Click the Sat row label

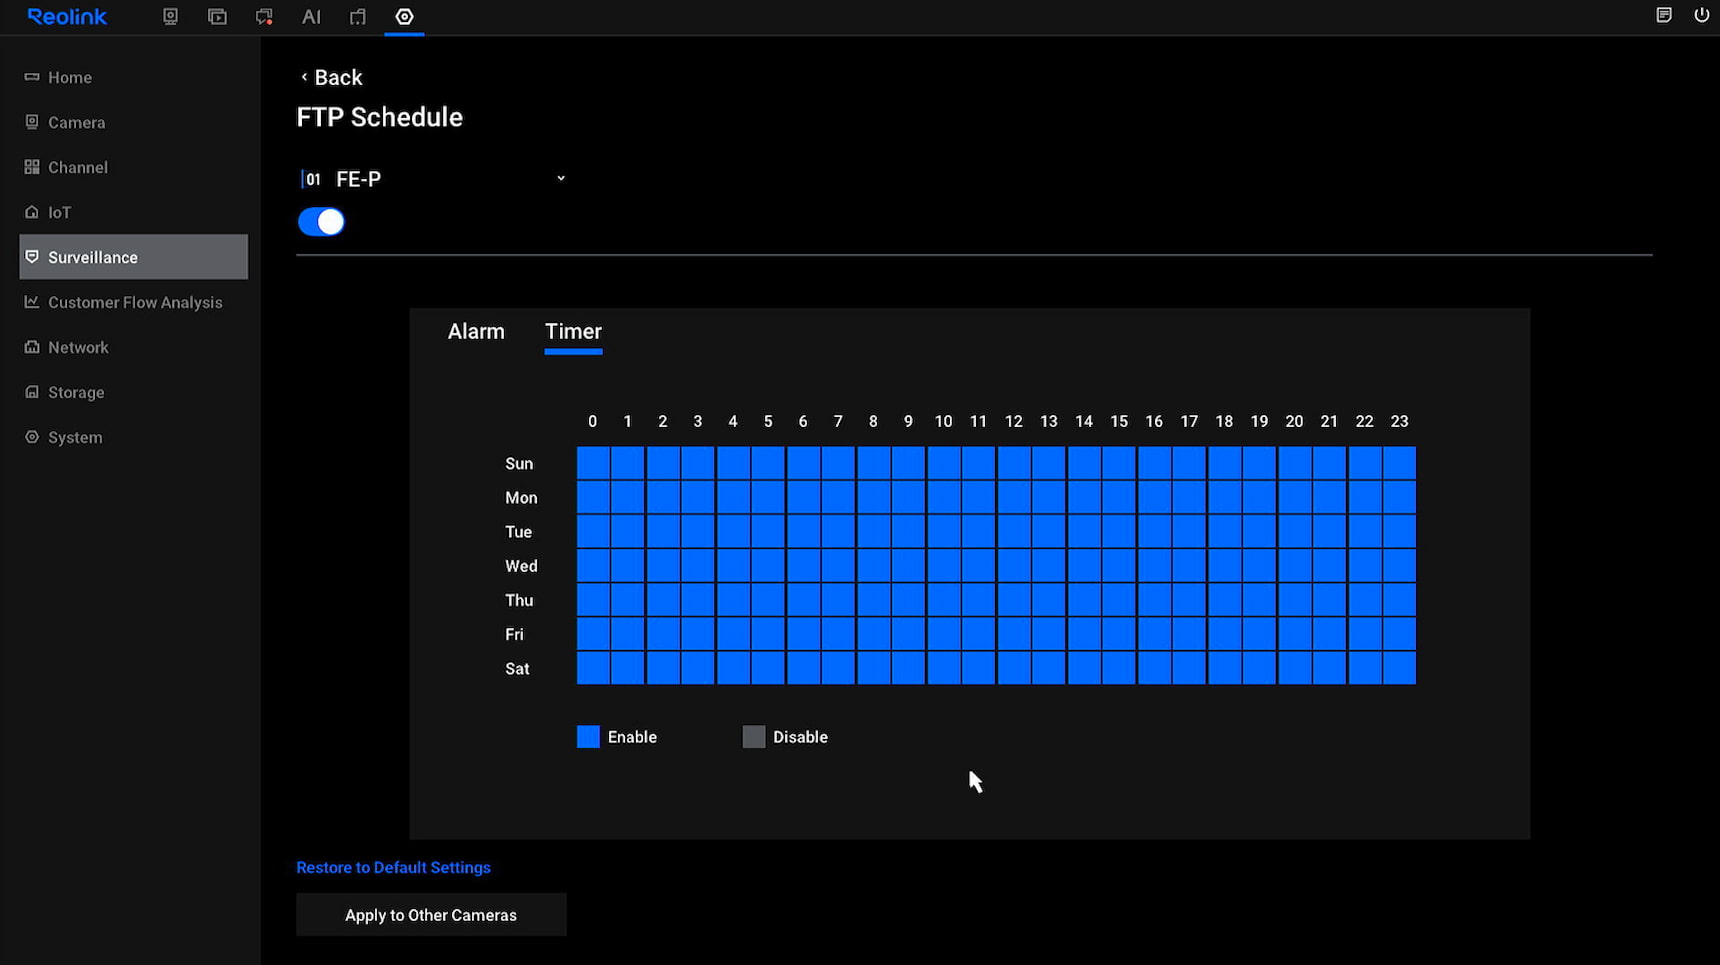[x=517, y=669]
